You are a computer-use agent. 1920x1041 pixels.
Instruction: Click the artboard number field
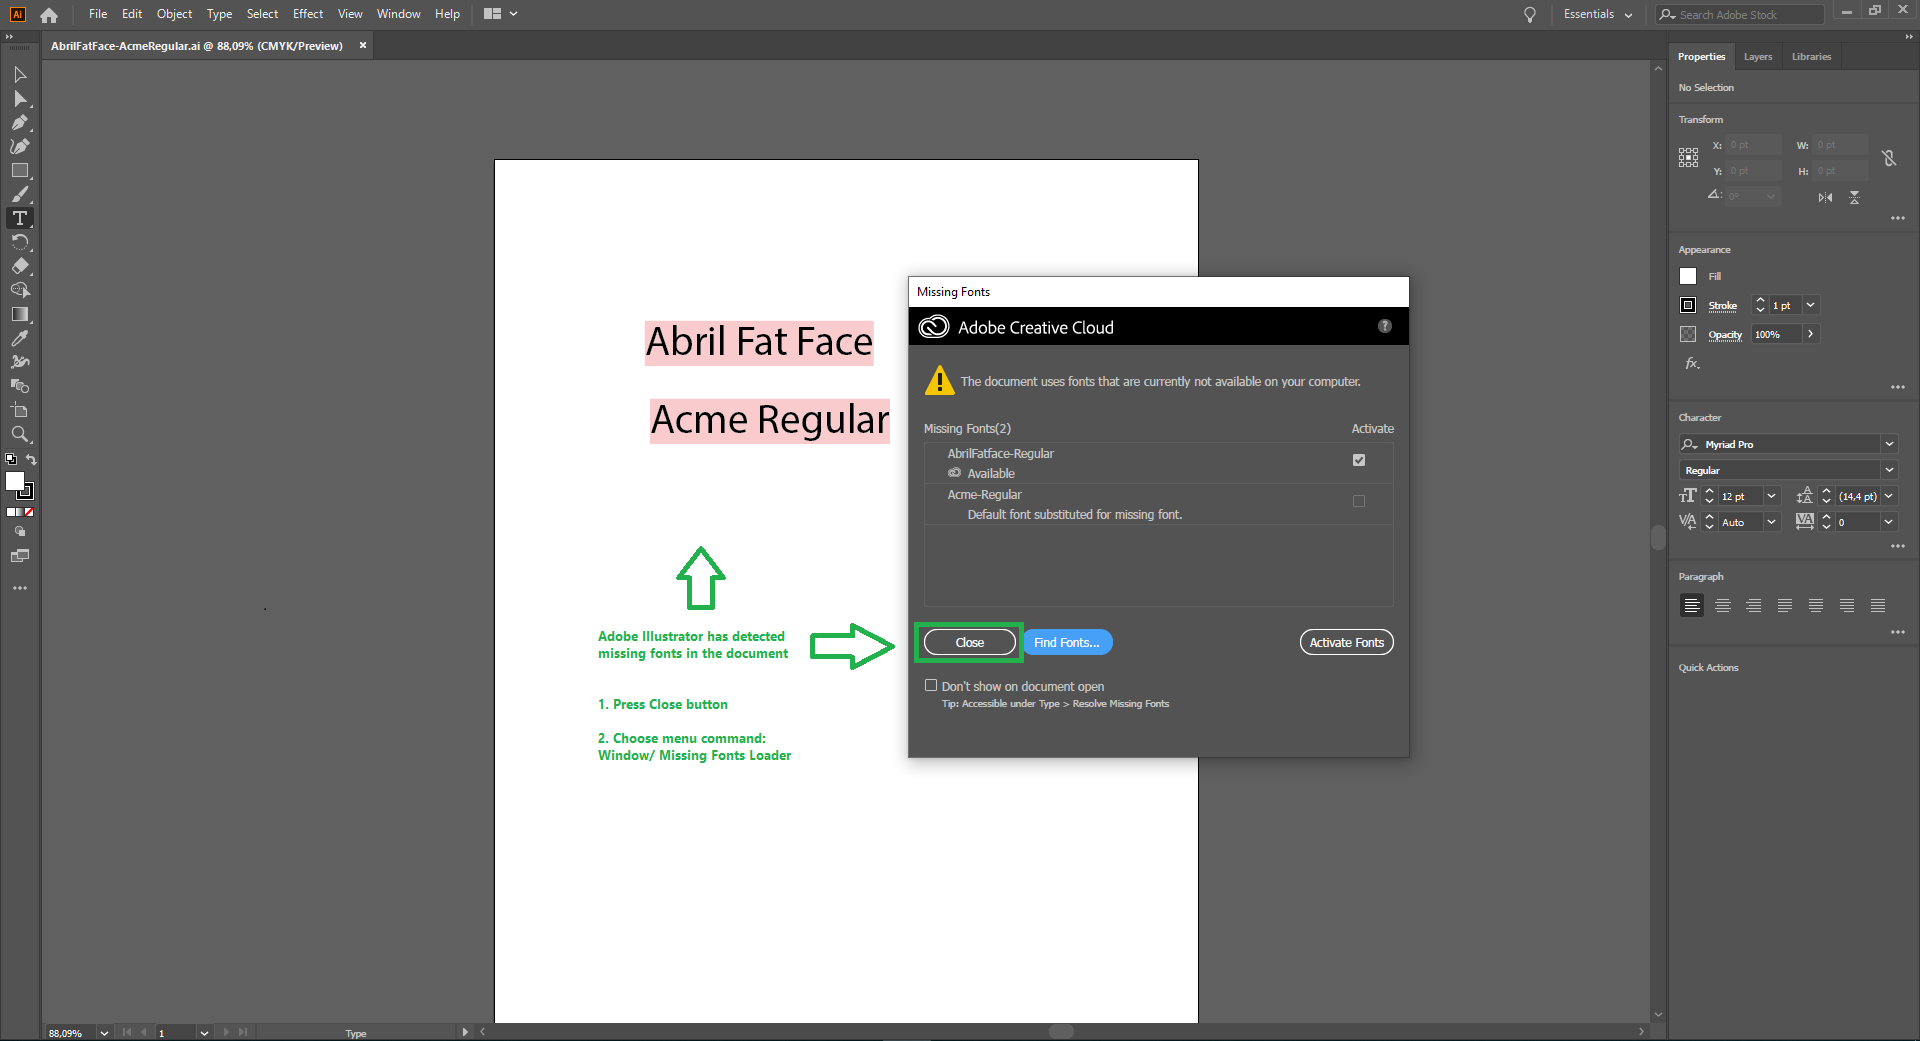176,1033
